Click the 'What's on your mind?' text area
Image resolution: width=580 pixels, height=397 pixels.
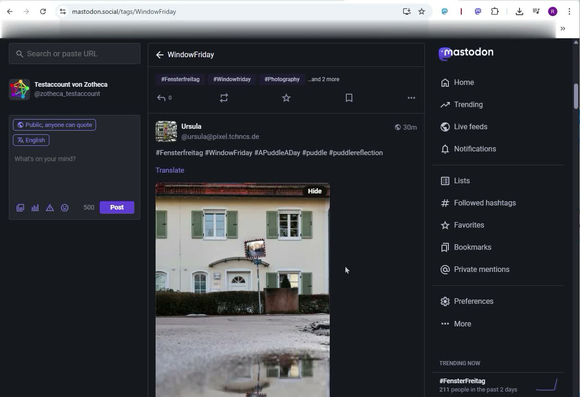click(x=74, y=174)
